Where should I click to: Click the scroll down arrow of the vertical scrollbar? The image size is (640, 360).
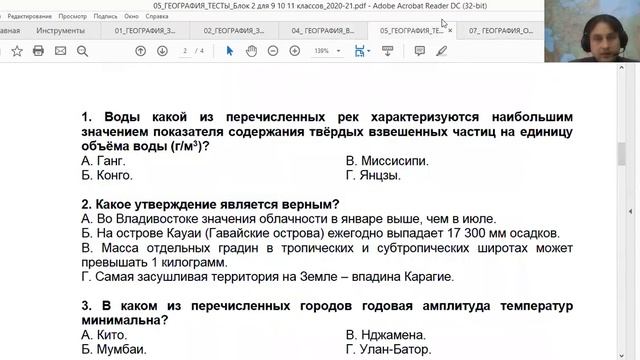point(621,356)
